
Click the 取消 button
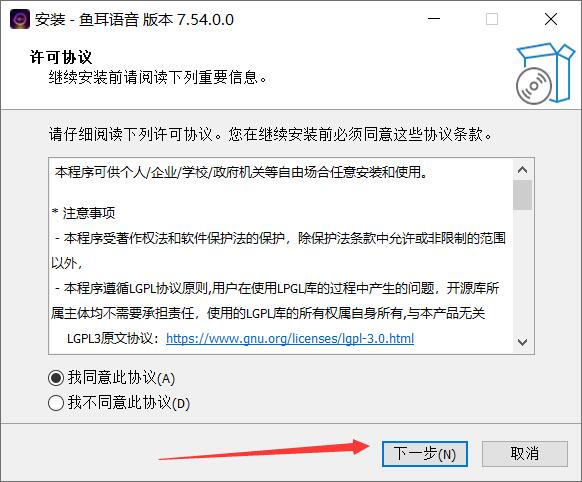click(524, 454)
